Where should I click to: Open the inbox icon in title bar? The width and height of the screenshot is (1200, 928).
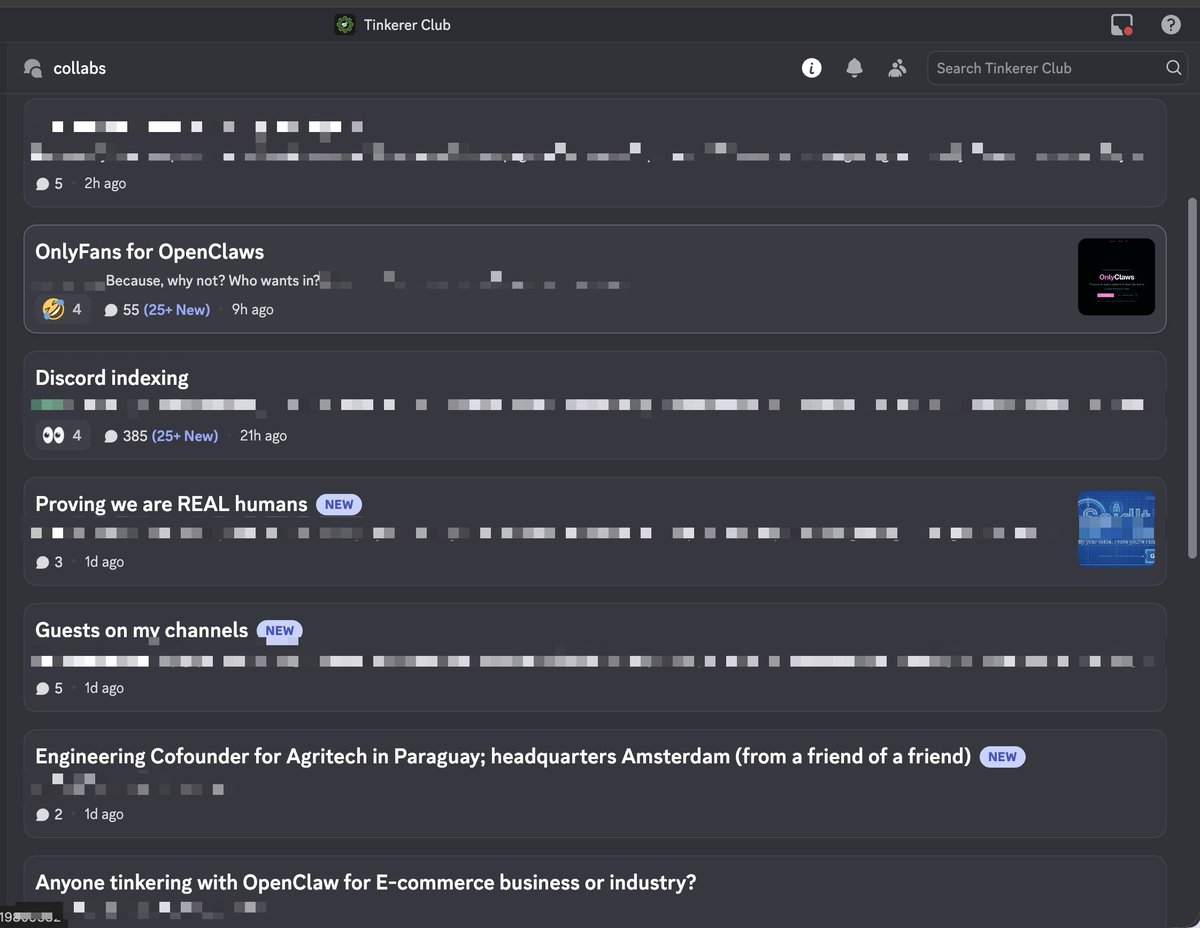coord(1122,25)
